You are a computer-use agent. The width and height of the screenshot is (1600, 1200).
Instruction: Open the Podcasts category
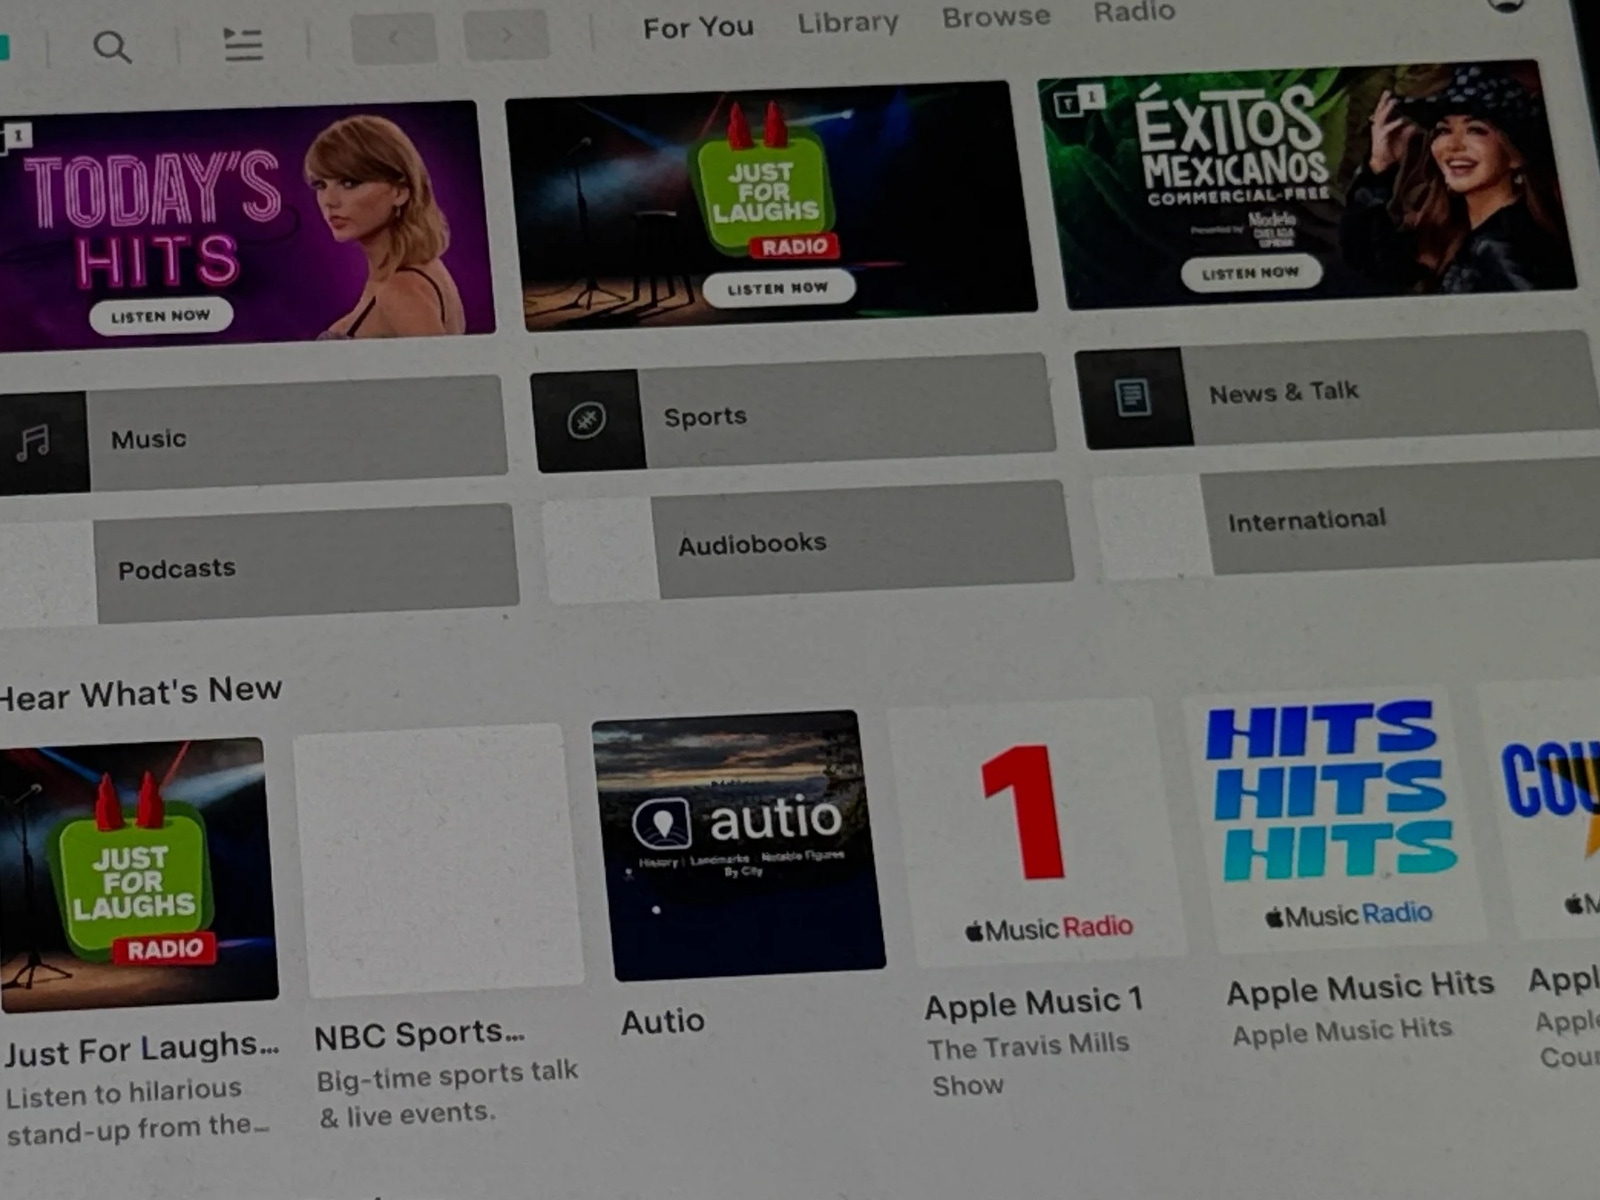tap(258, 565)
